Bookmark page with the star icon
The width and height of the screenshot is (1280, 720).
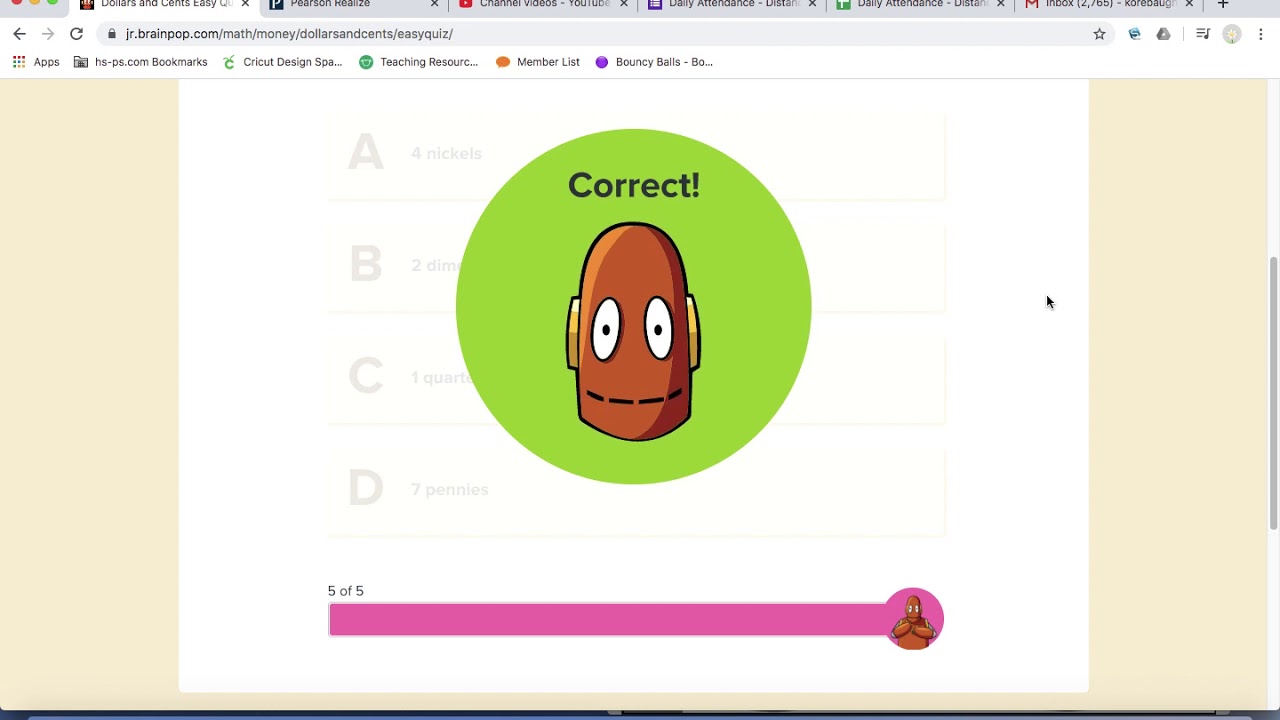pyautogui.click(x=1099, y=34)
